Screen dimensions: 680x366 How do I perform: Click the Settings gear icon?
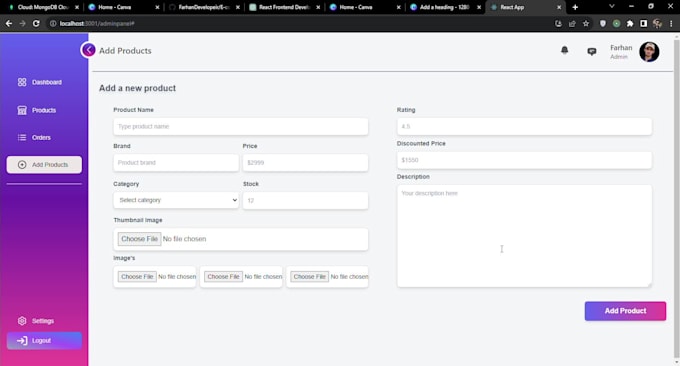click(22, 321)
